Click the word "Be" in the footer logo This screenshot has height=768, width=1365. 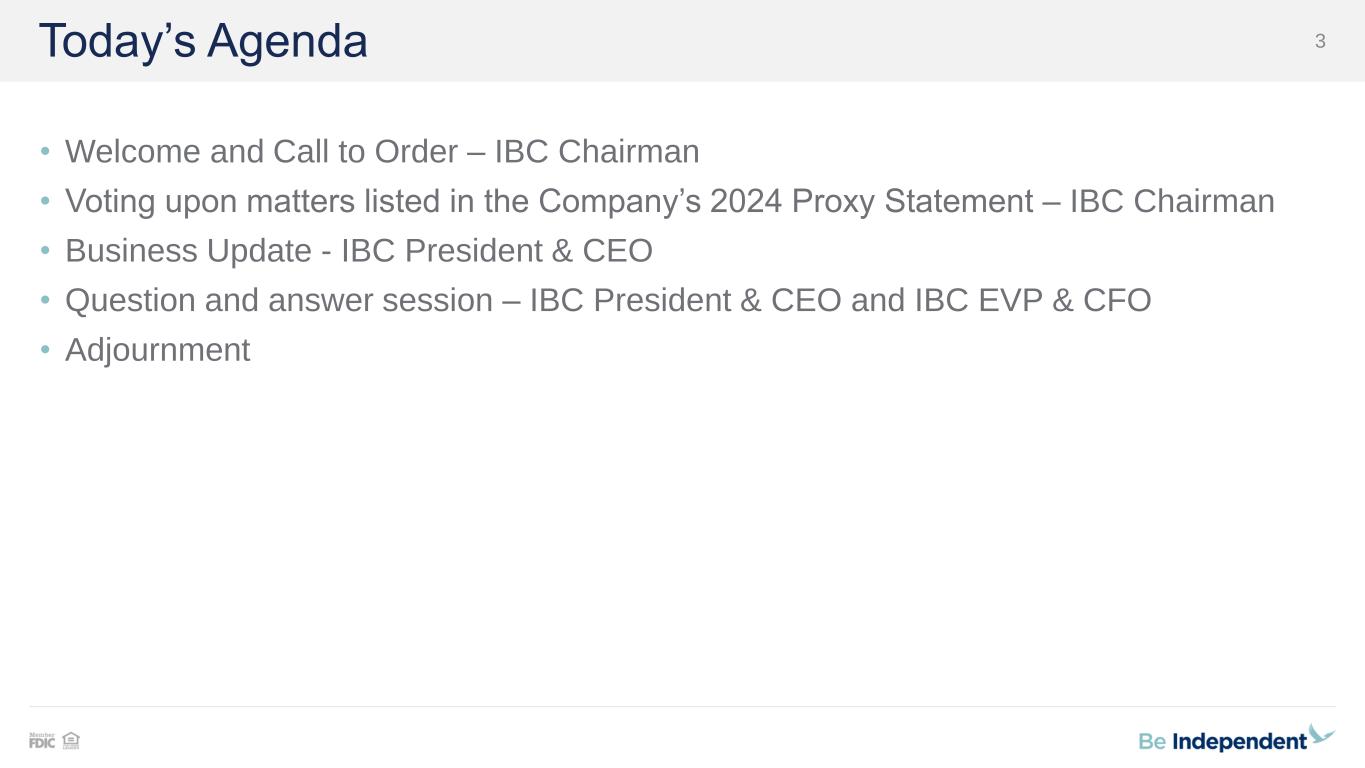pos(1152,742)
